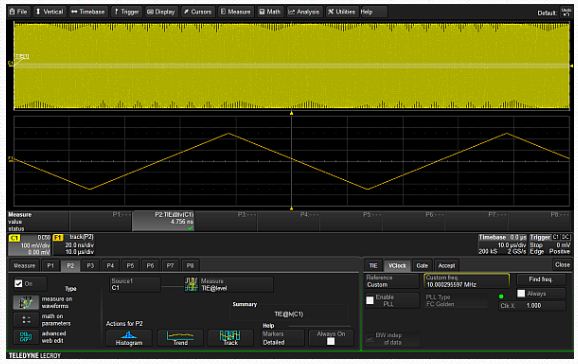Open the Vertical menu
The width and height of the screenshot is (578, 364).
[49, 12]
